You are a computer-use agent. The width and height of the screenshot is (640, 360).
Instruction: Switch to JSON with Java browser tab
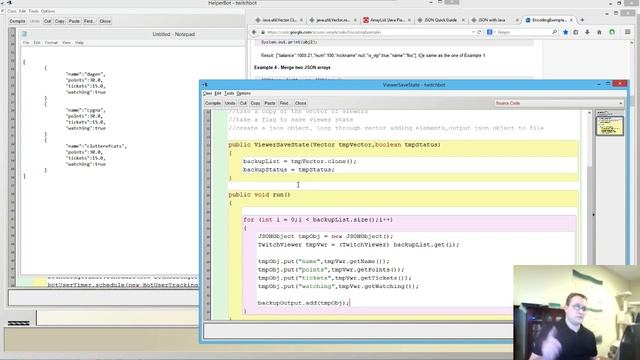tap(494, 20)
